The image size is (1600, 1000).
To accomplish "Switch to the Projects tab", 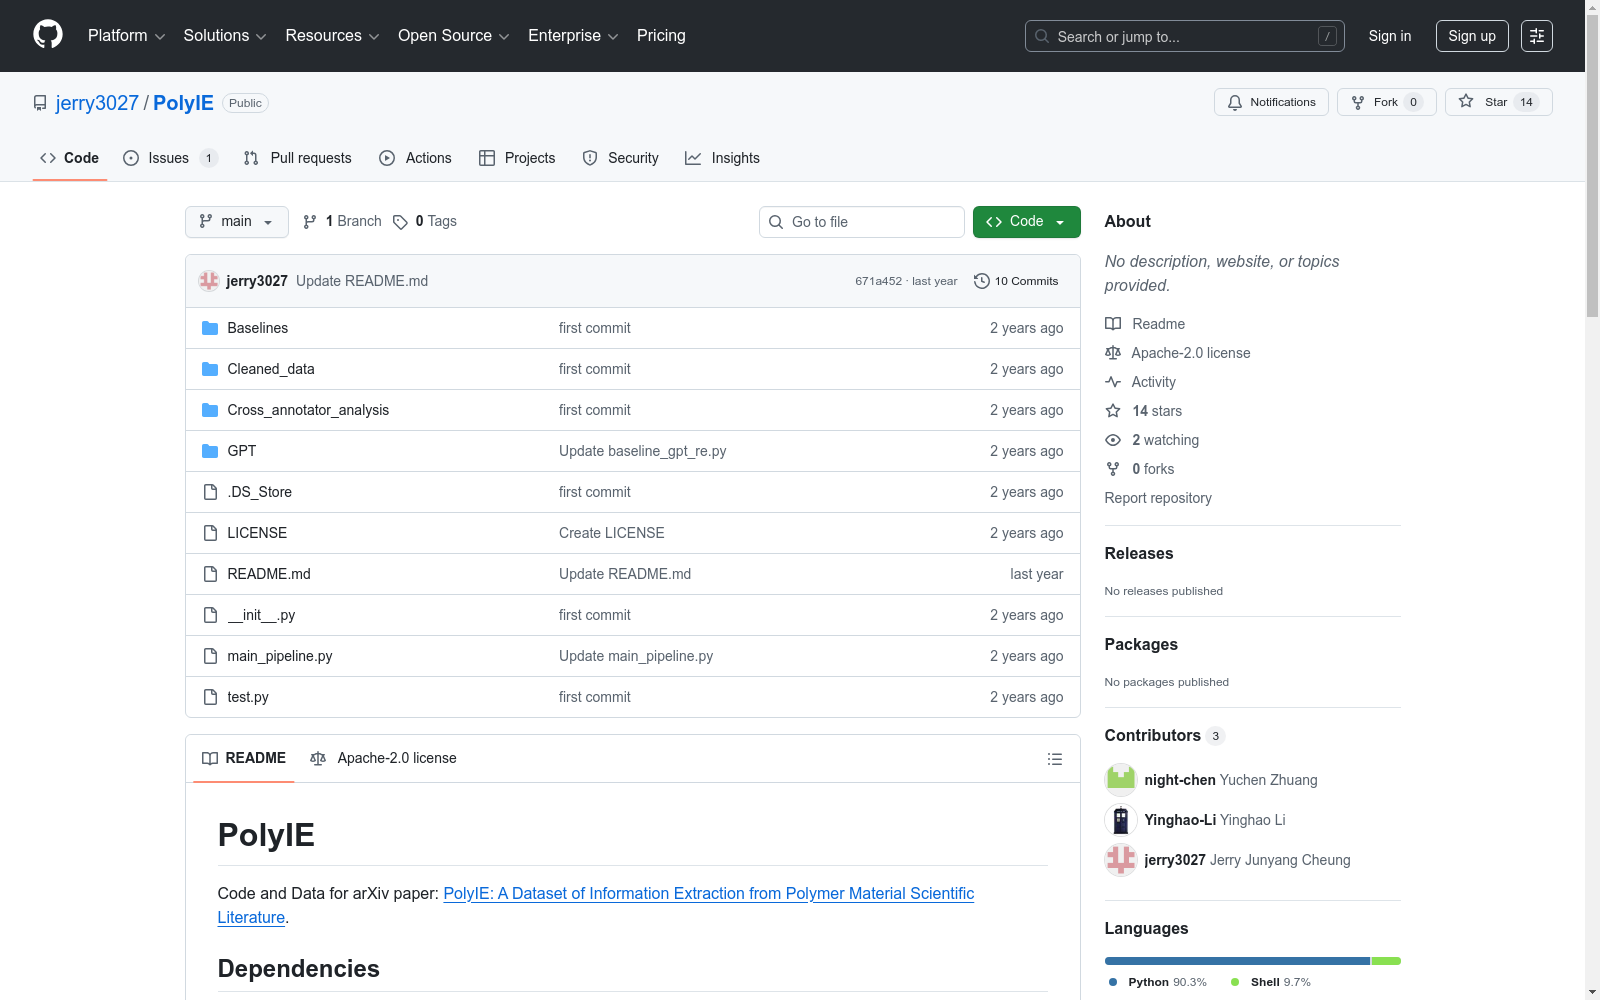I will (517, 158).
